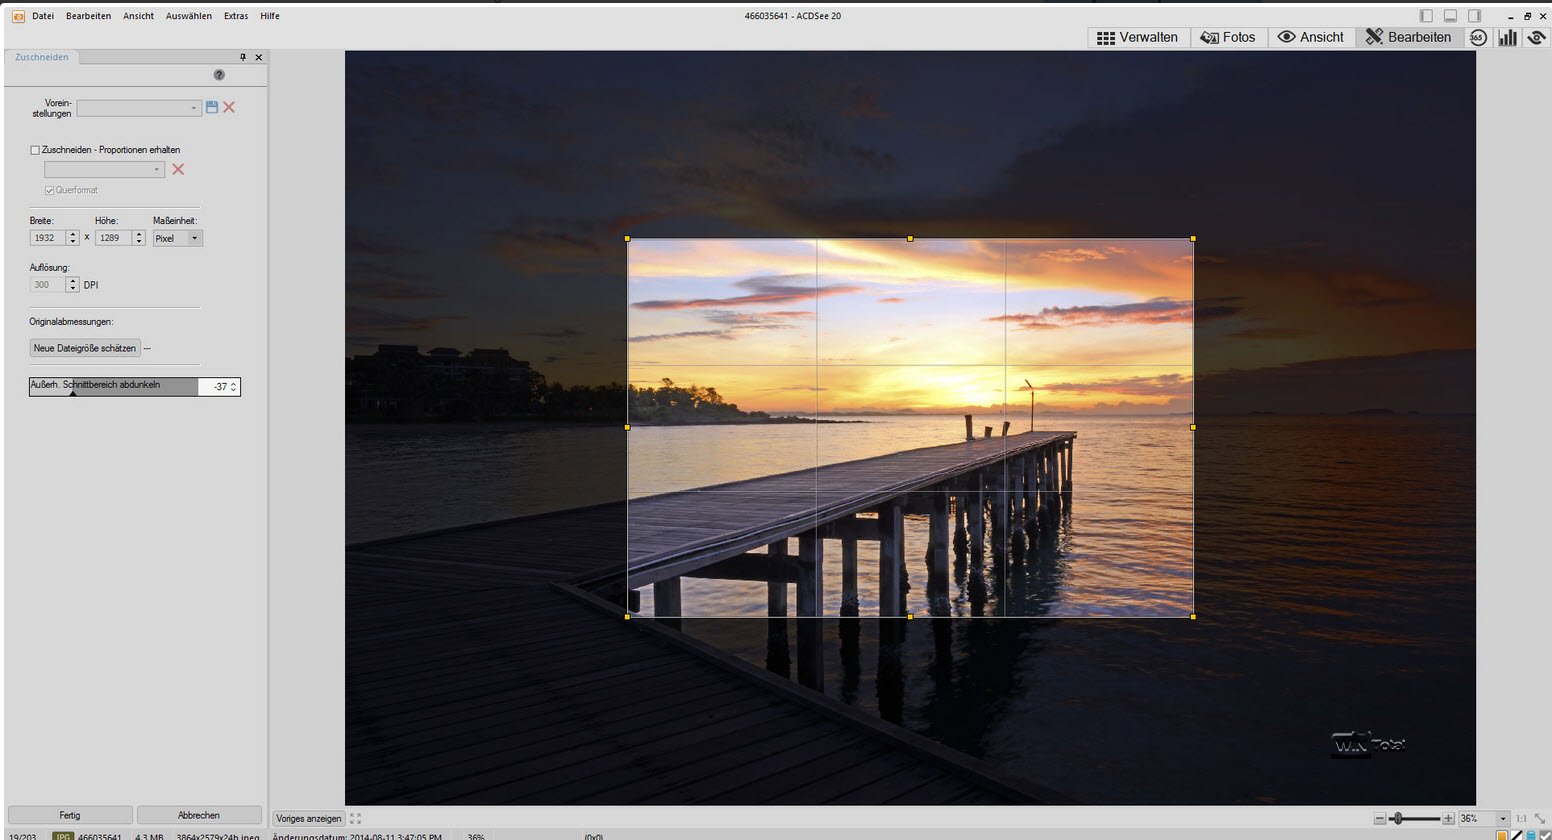Click the top-left crop handle
Viewport: 1552px width, 840px height.
pos(627,238)
